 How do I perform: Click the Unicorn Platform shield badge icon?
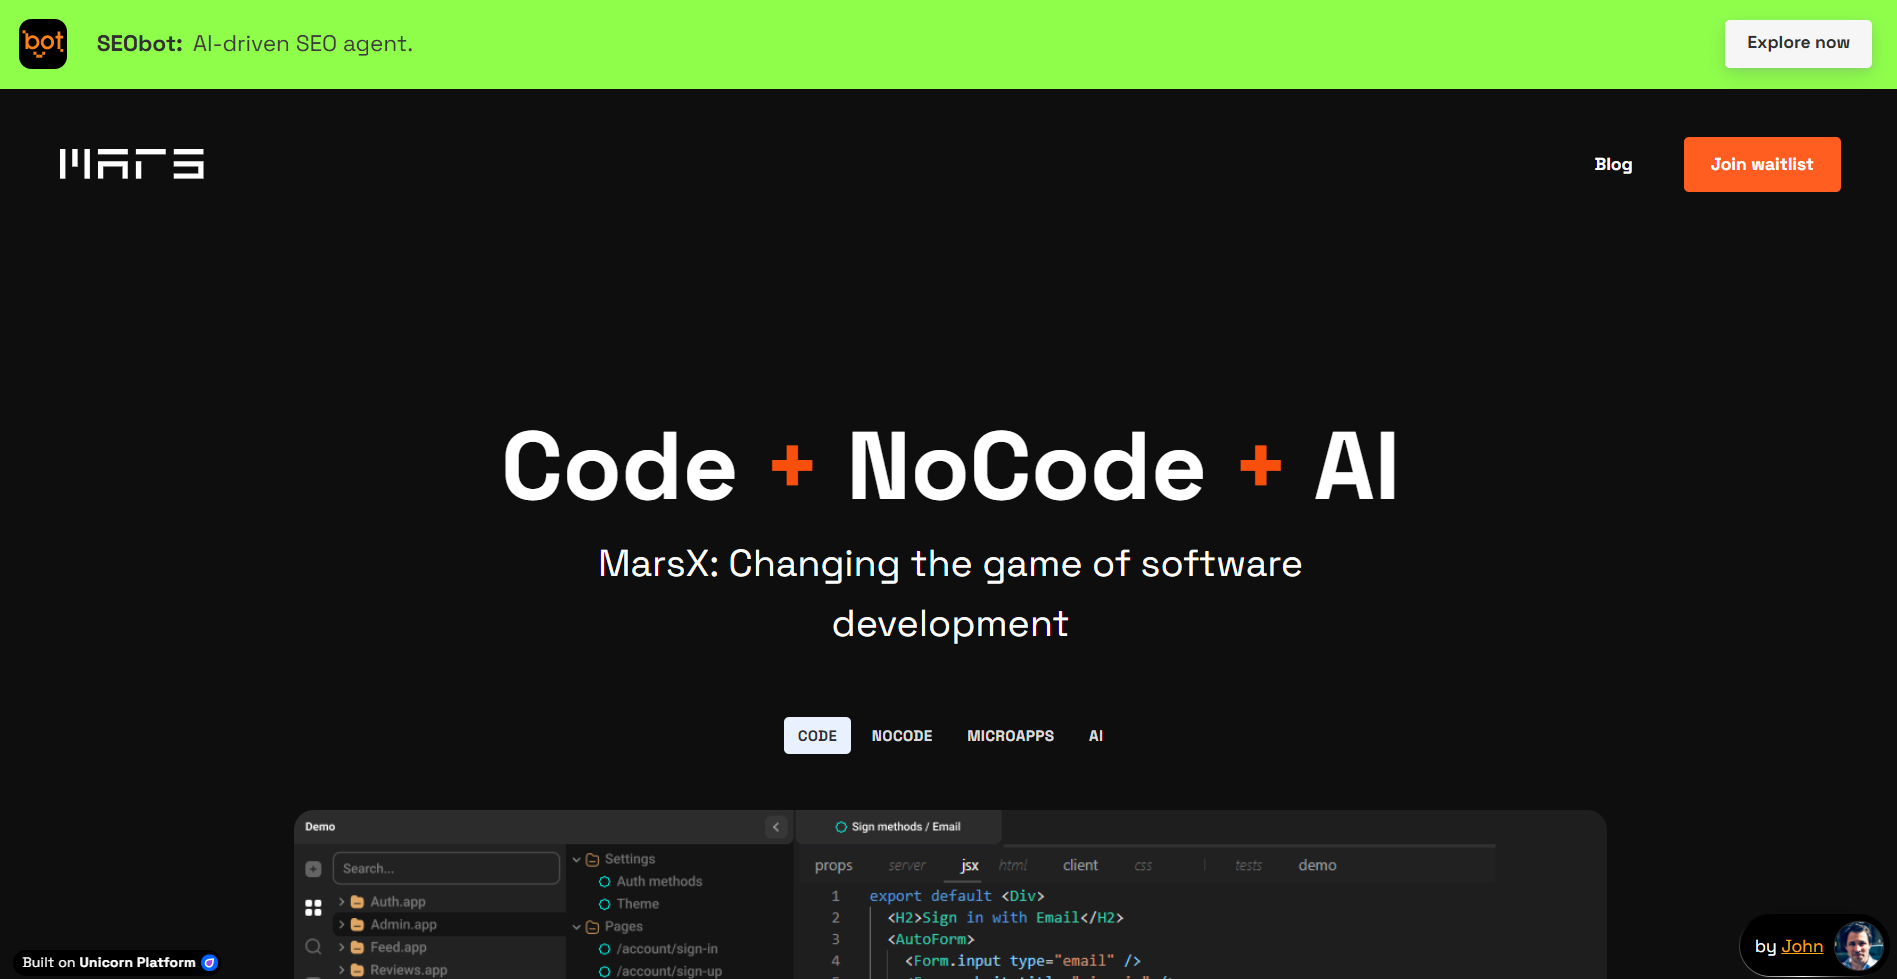209,963
